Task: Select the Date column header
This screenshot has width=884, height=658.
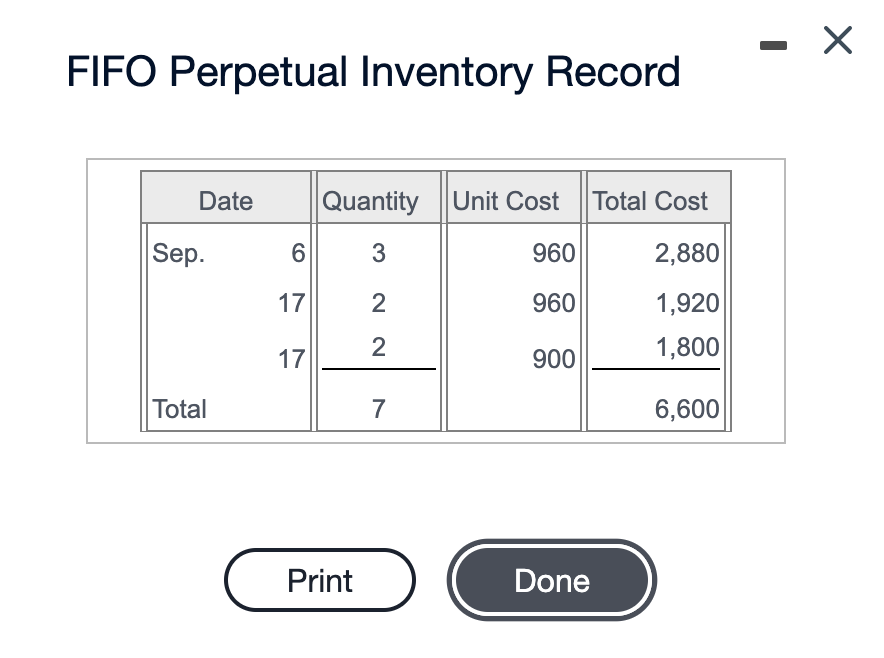Action: point(226,200)
